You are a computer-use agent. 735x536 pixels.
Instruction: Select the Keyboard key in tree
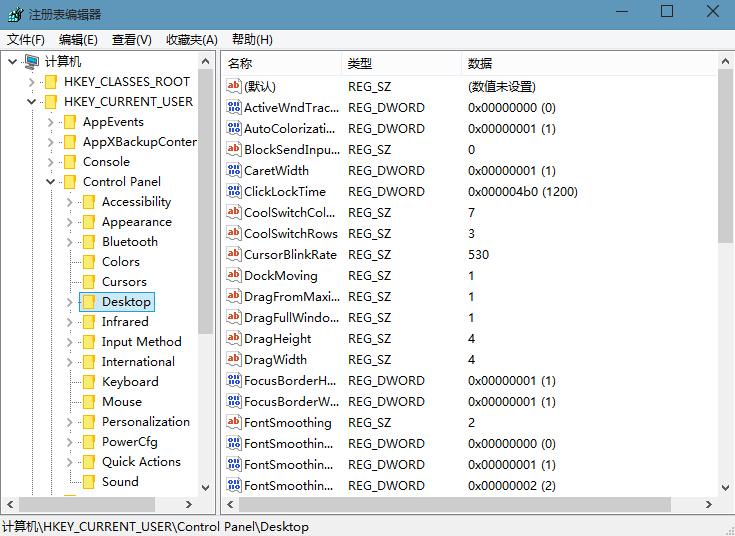tap(130, 382)
